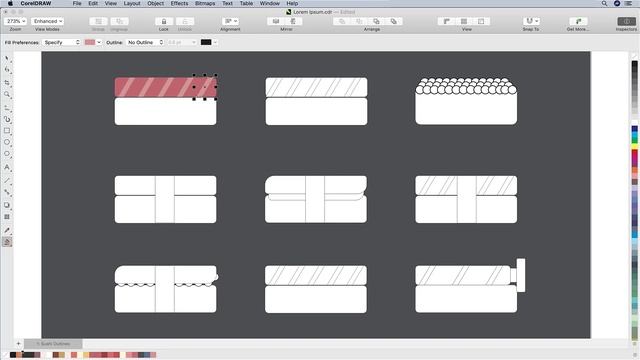Open the Fill Preferences Specify dropdown

61,42
